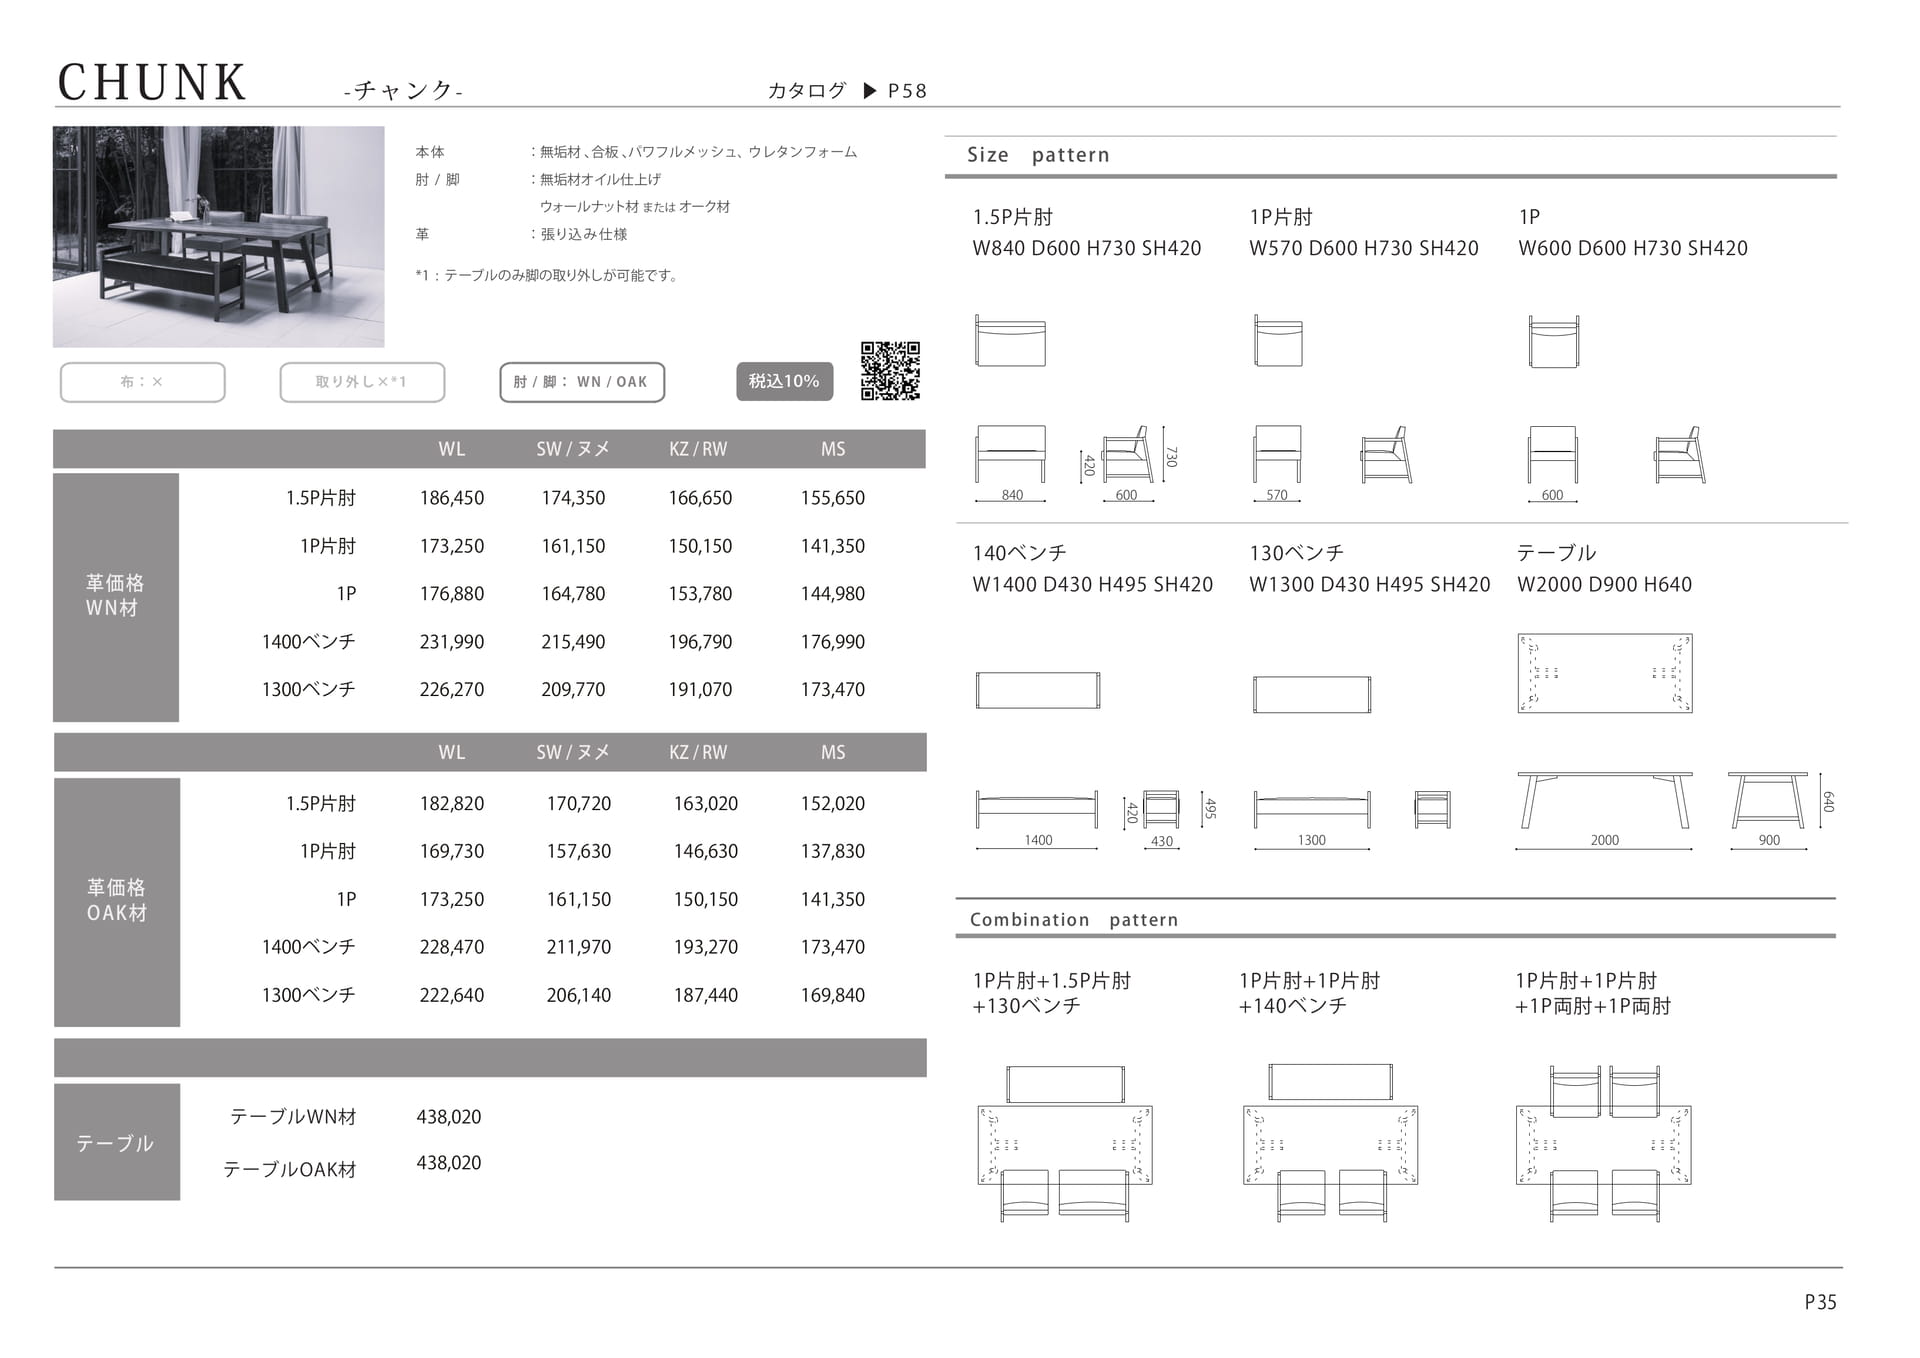Click the OAK材 1400ベンチ KZ/RW price 193,270
The width and height of the screenshot is (1920, 1358).
(706, 947)
